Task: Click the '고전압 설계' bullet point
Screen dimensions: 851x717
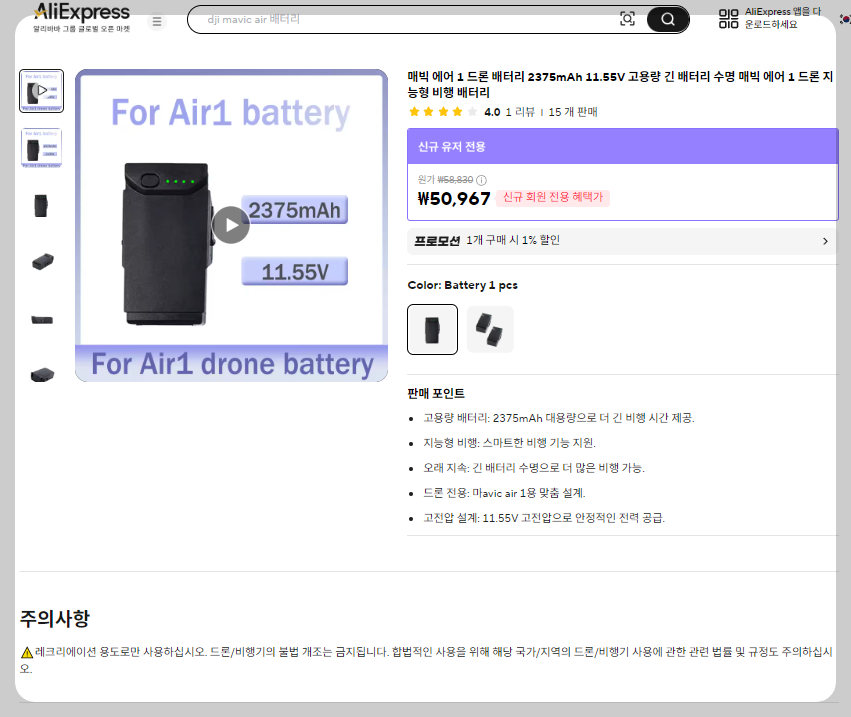Action: [544, 518]
